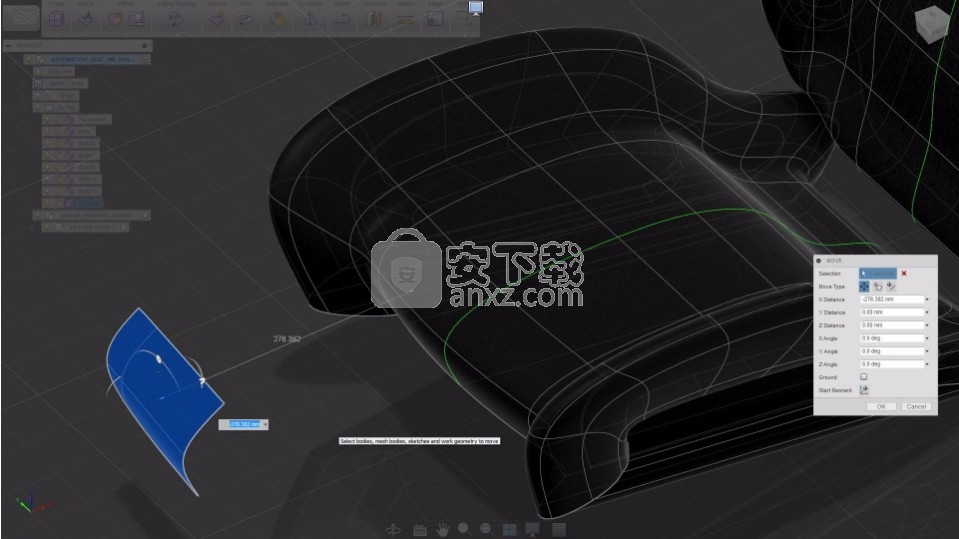
Task: Open the Y Angle dropdown arrow
Action: click(927, 351)
